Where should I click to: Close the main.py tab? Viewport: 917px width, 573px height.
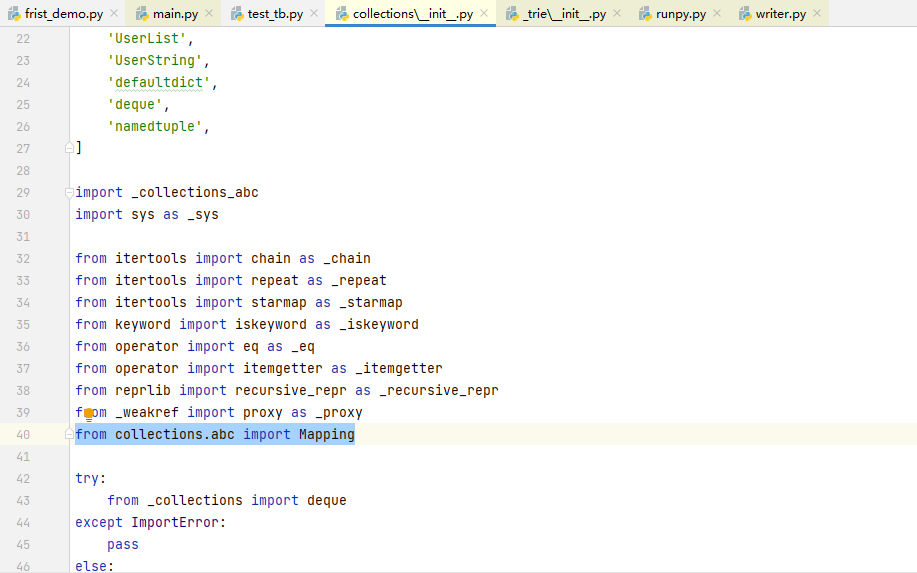pyautogui.click(x=209, y=13)
